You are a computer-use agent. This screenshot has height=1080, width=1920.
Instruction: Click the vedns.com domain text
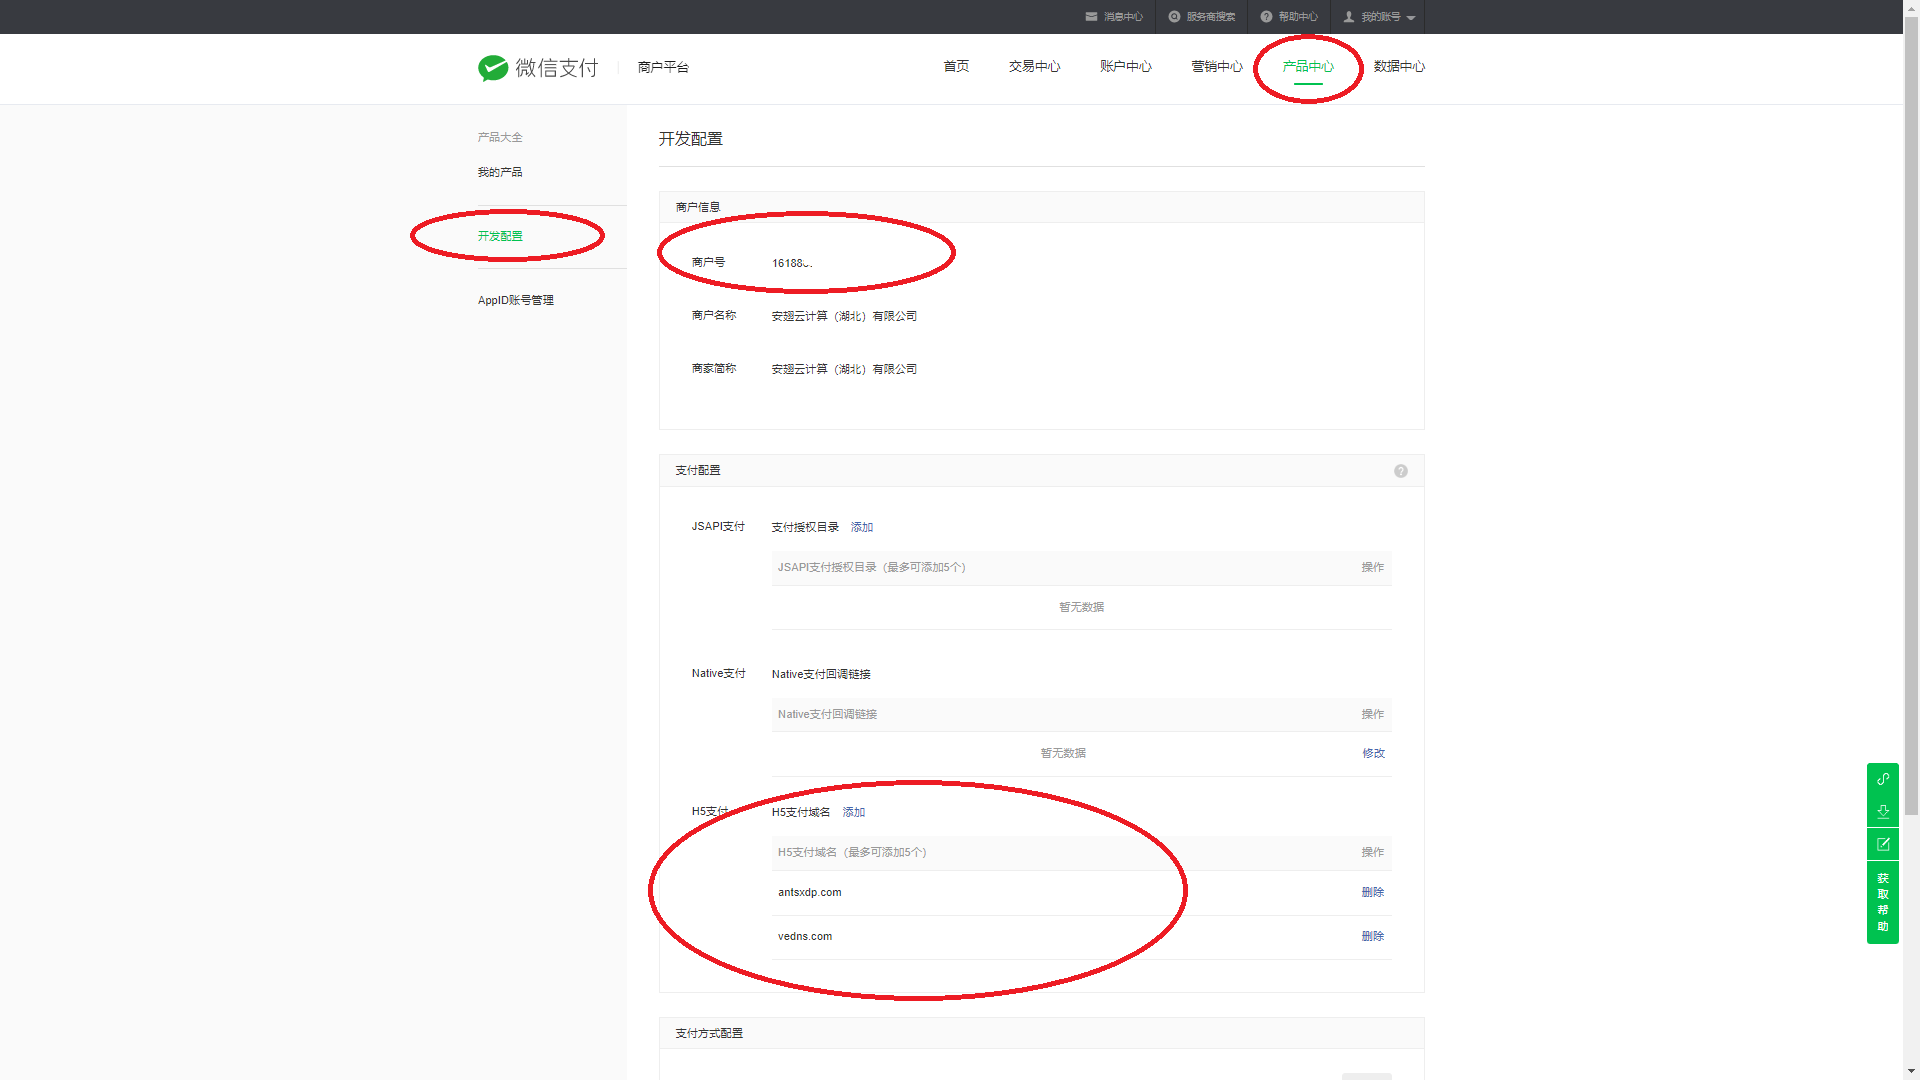805,936
